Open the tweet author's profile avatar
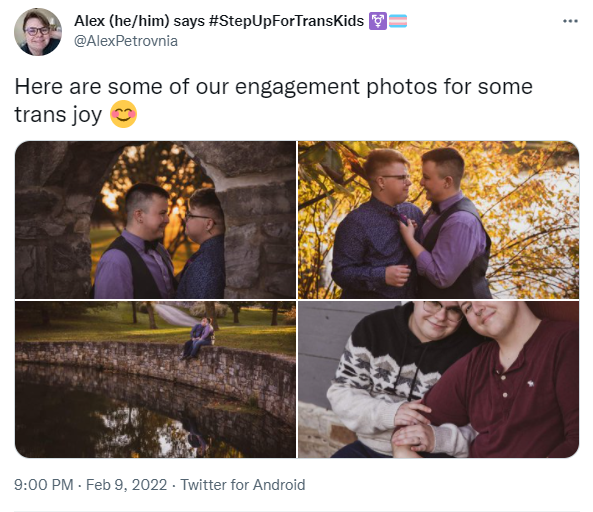Image resolution: width=593 pixels, height=512 pixels. [38, 32]
